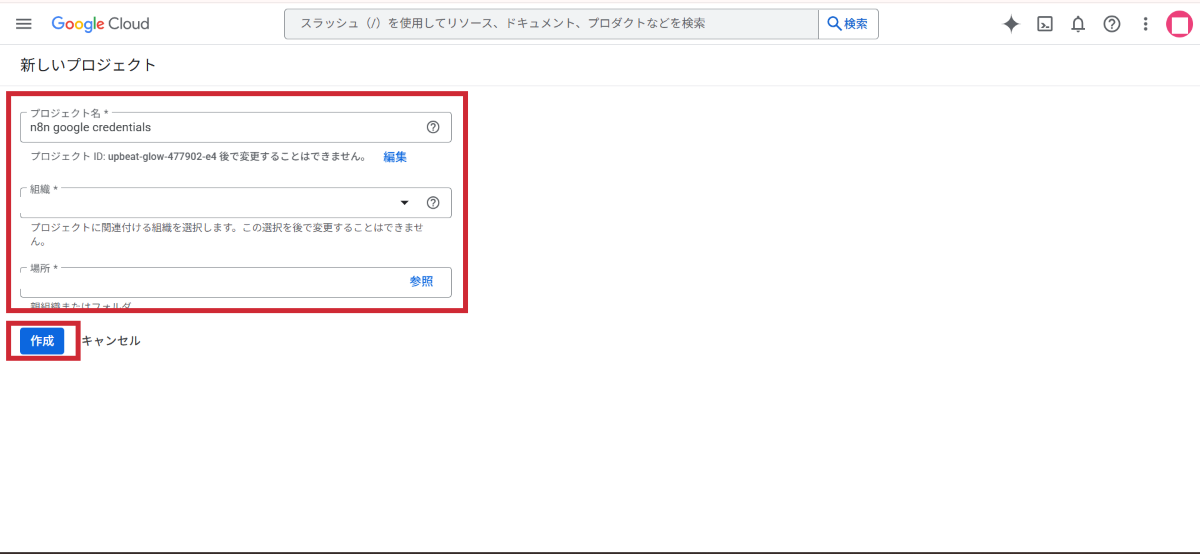Open the 組織 selection field
This screenshot has height=554, width=1200.
tap(210, 203)
